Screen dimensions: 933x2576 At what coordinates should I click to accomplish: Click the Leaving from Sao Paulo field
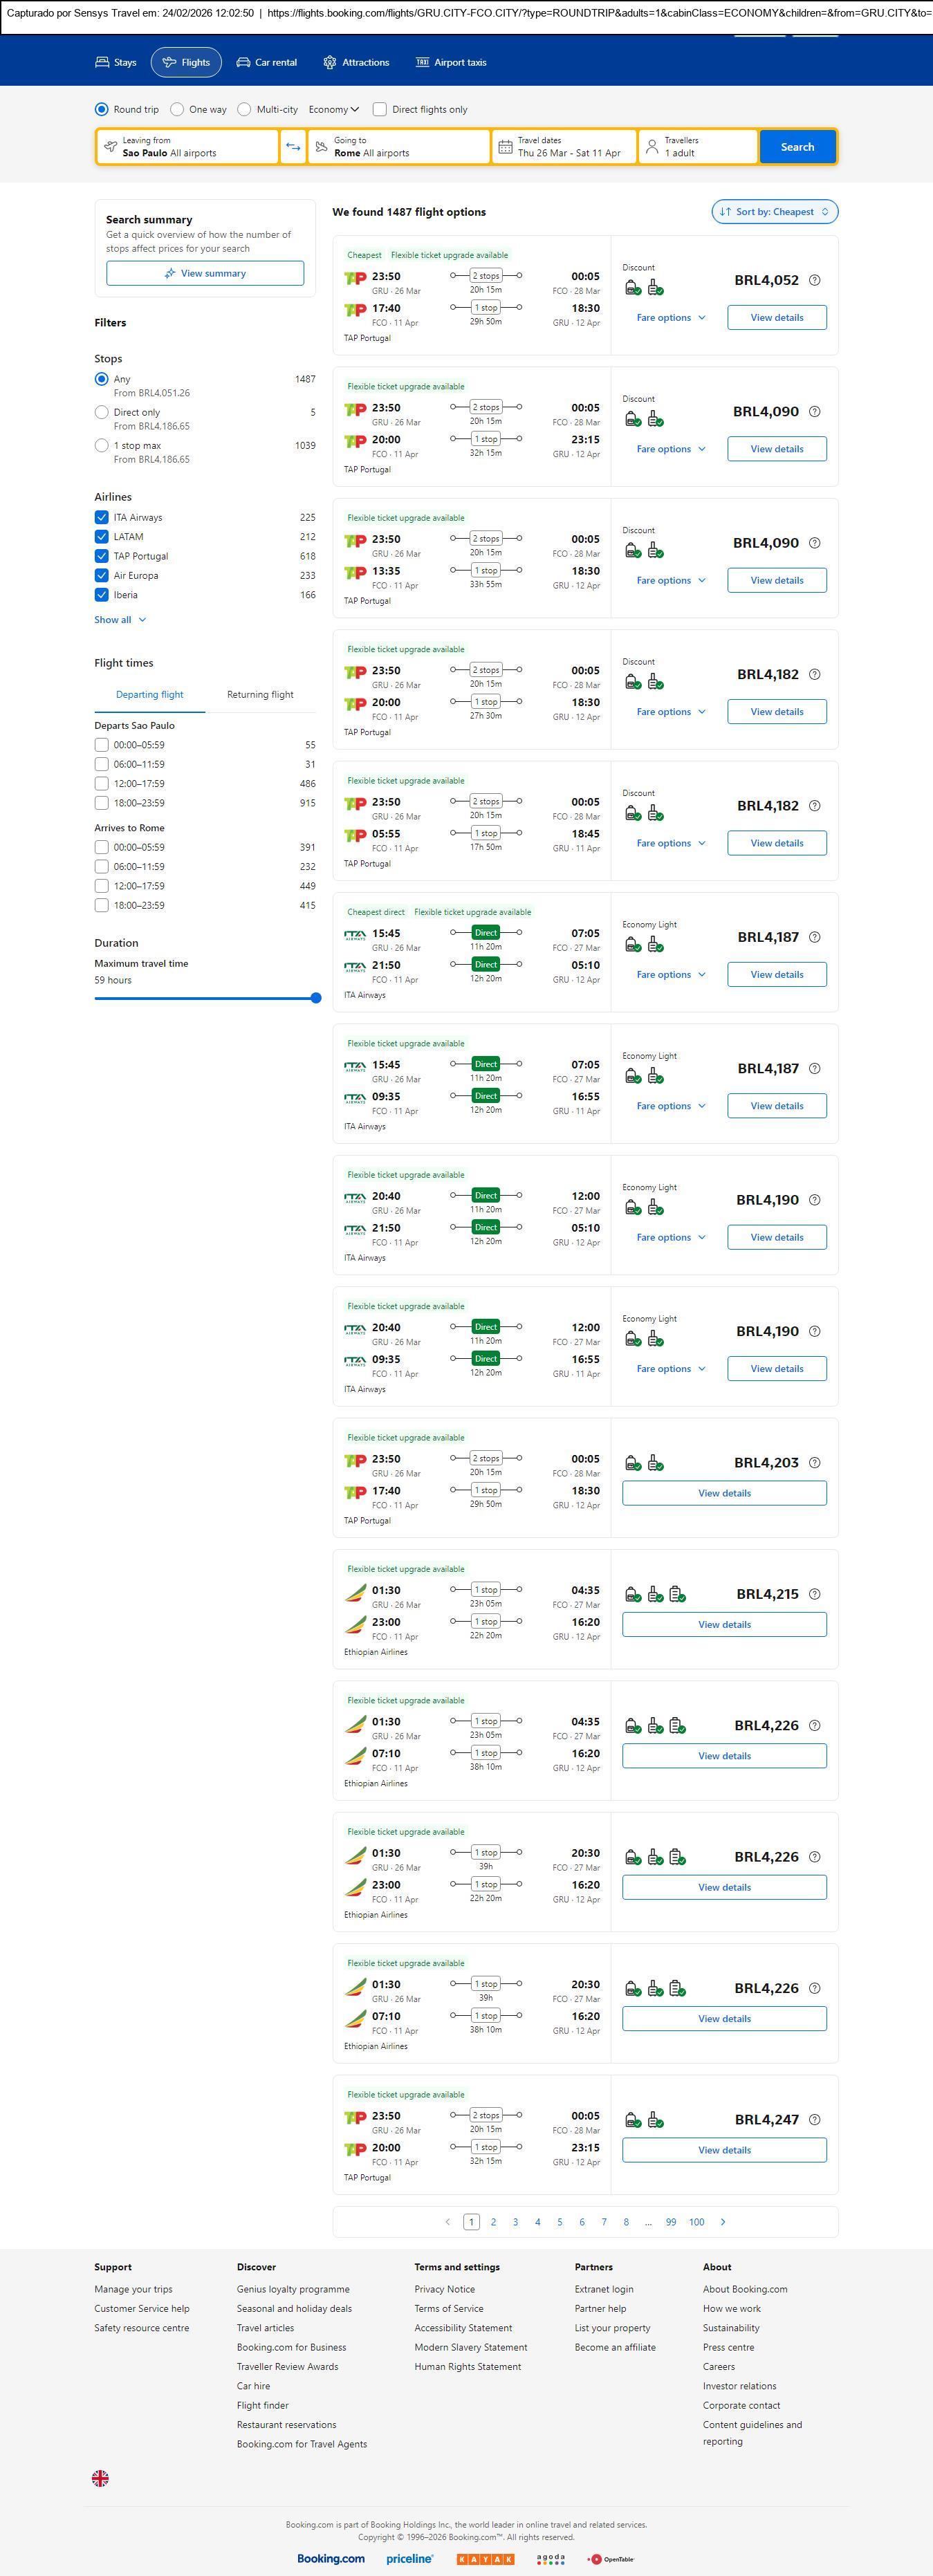(x=187, y=147)
